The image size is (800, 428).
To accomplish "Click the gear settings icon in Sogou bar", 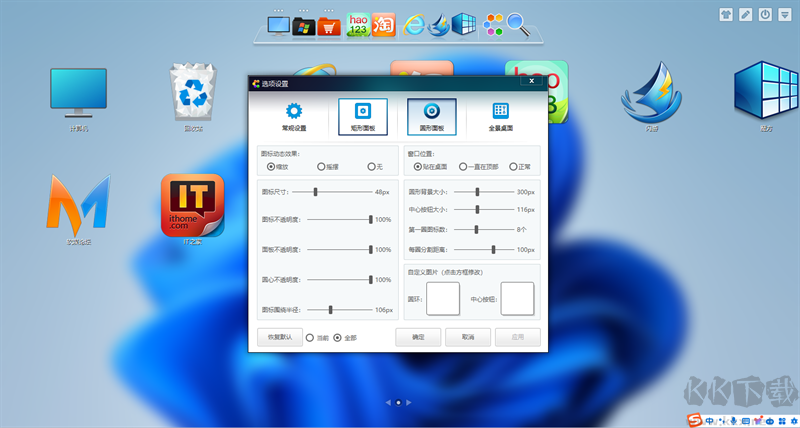I will pyautogui.click(x=794, y=421).
